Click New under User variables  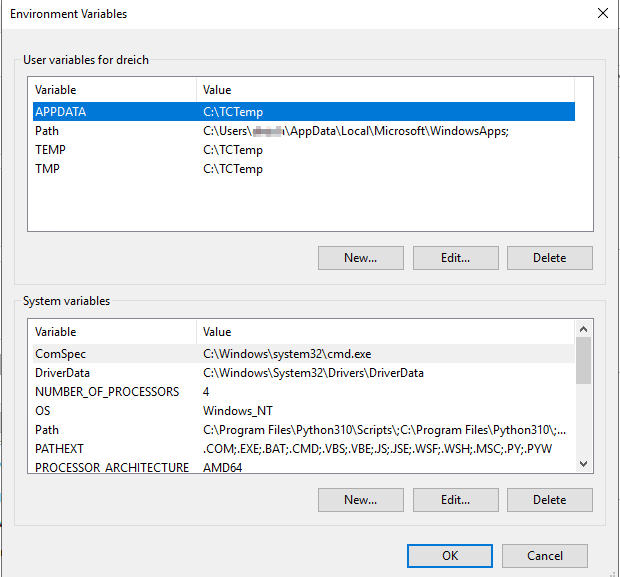pos(360,257)
